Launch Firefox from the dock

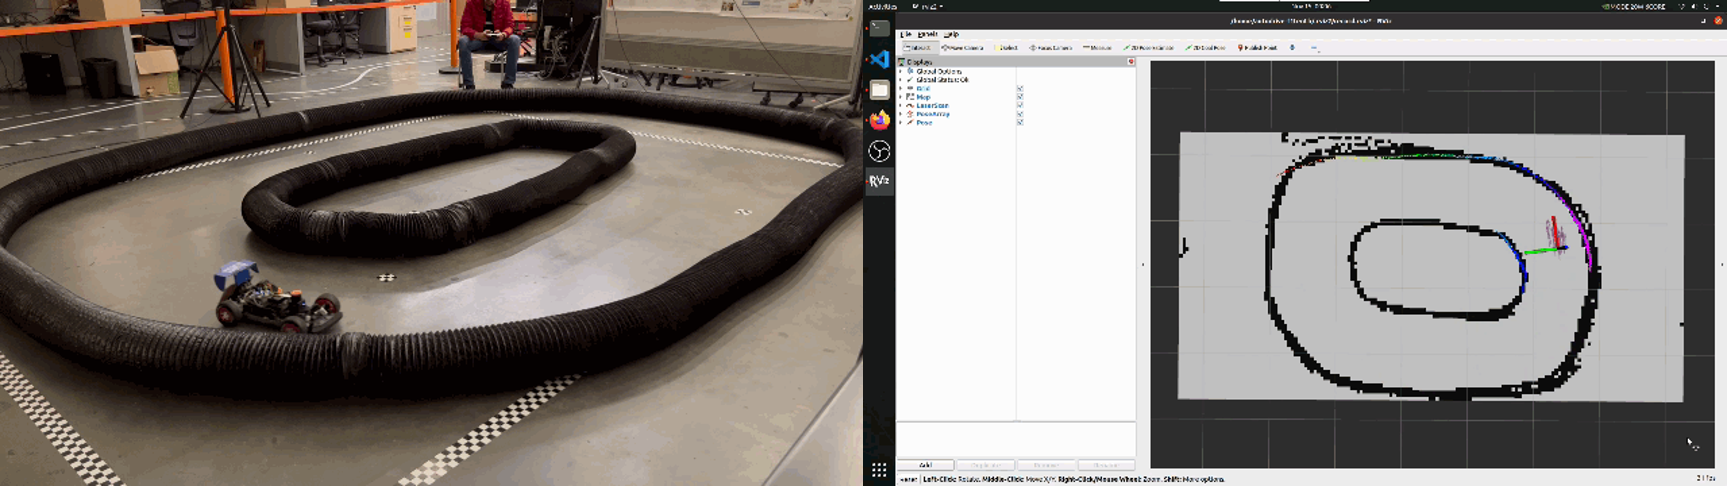pyautogui.click(x=879, y=120)
